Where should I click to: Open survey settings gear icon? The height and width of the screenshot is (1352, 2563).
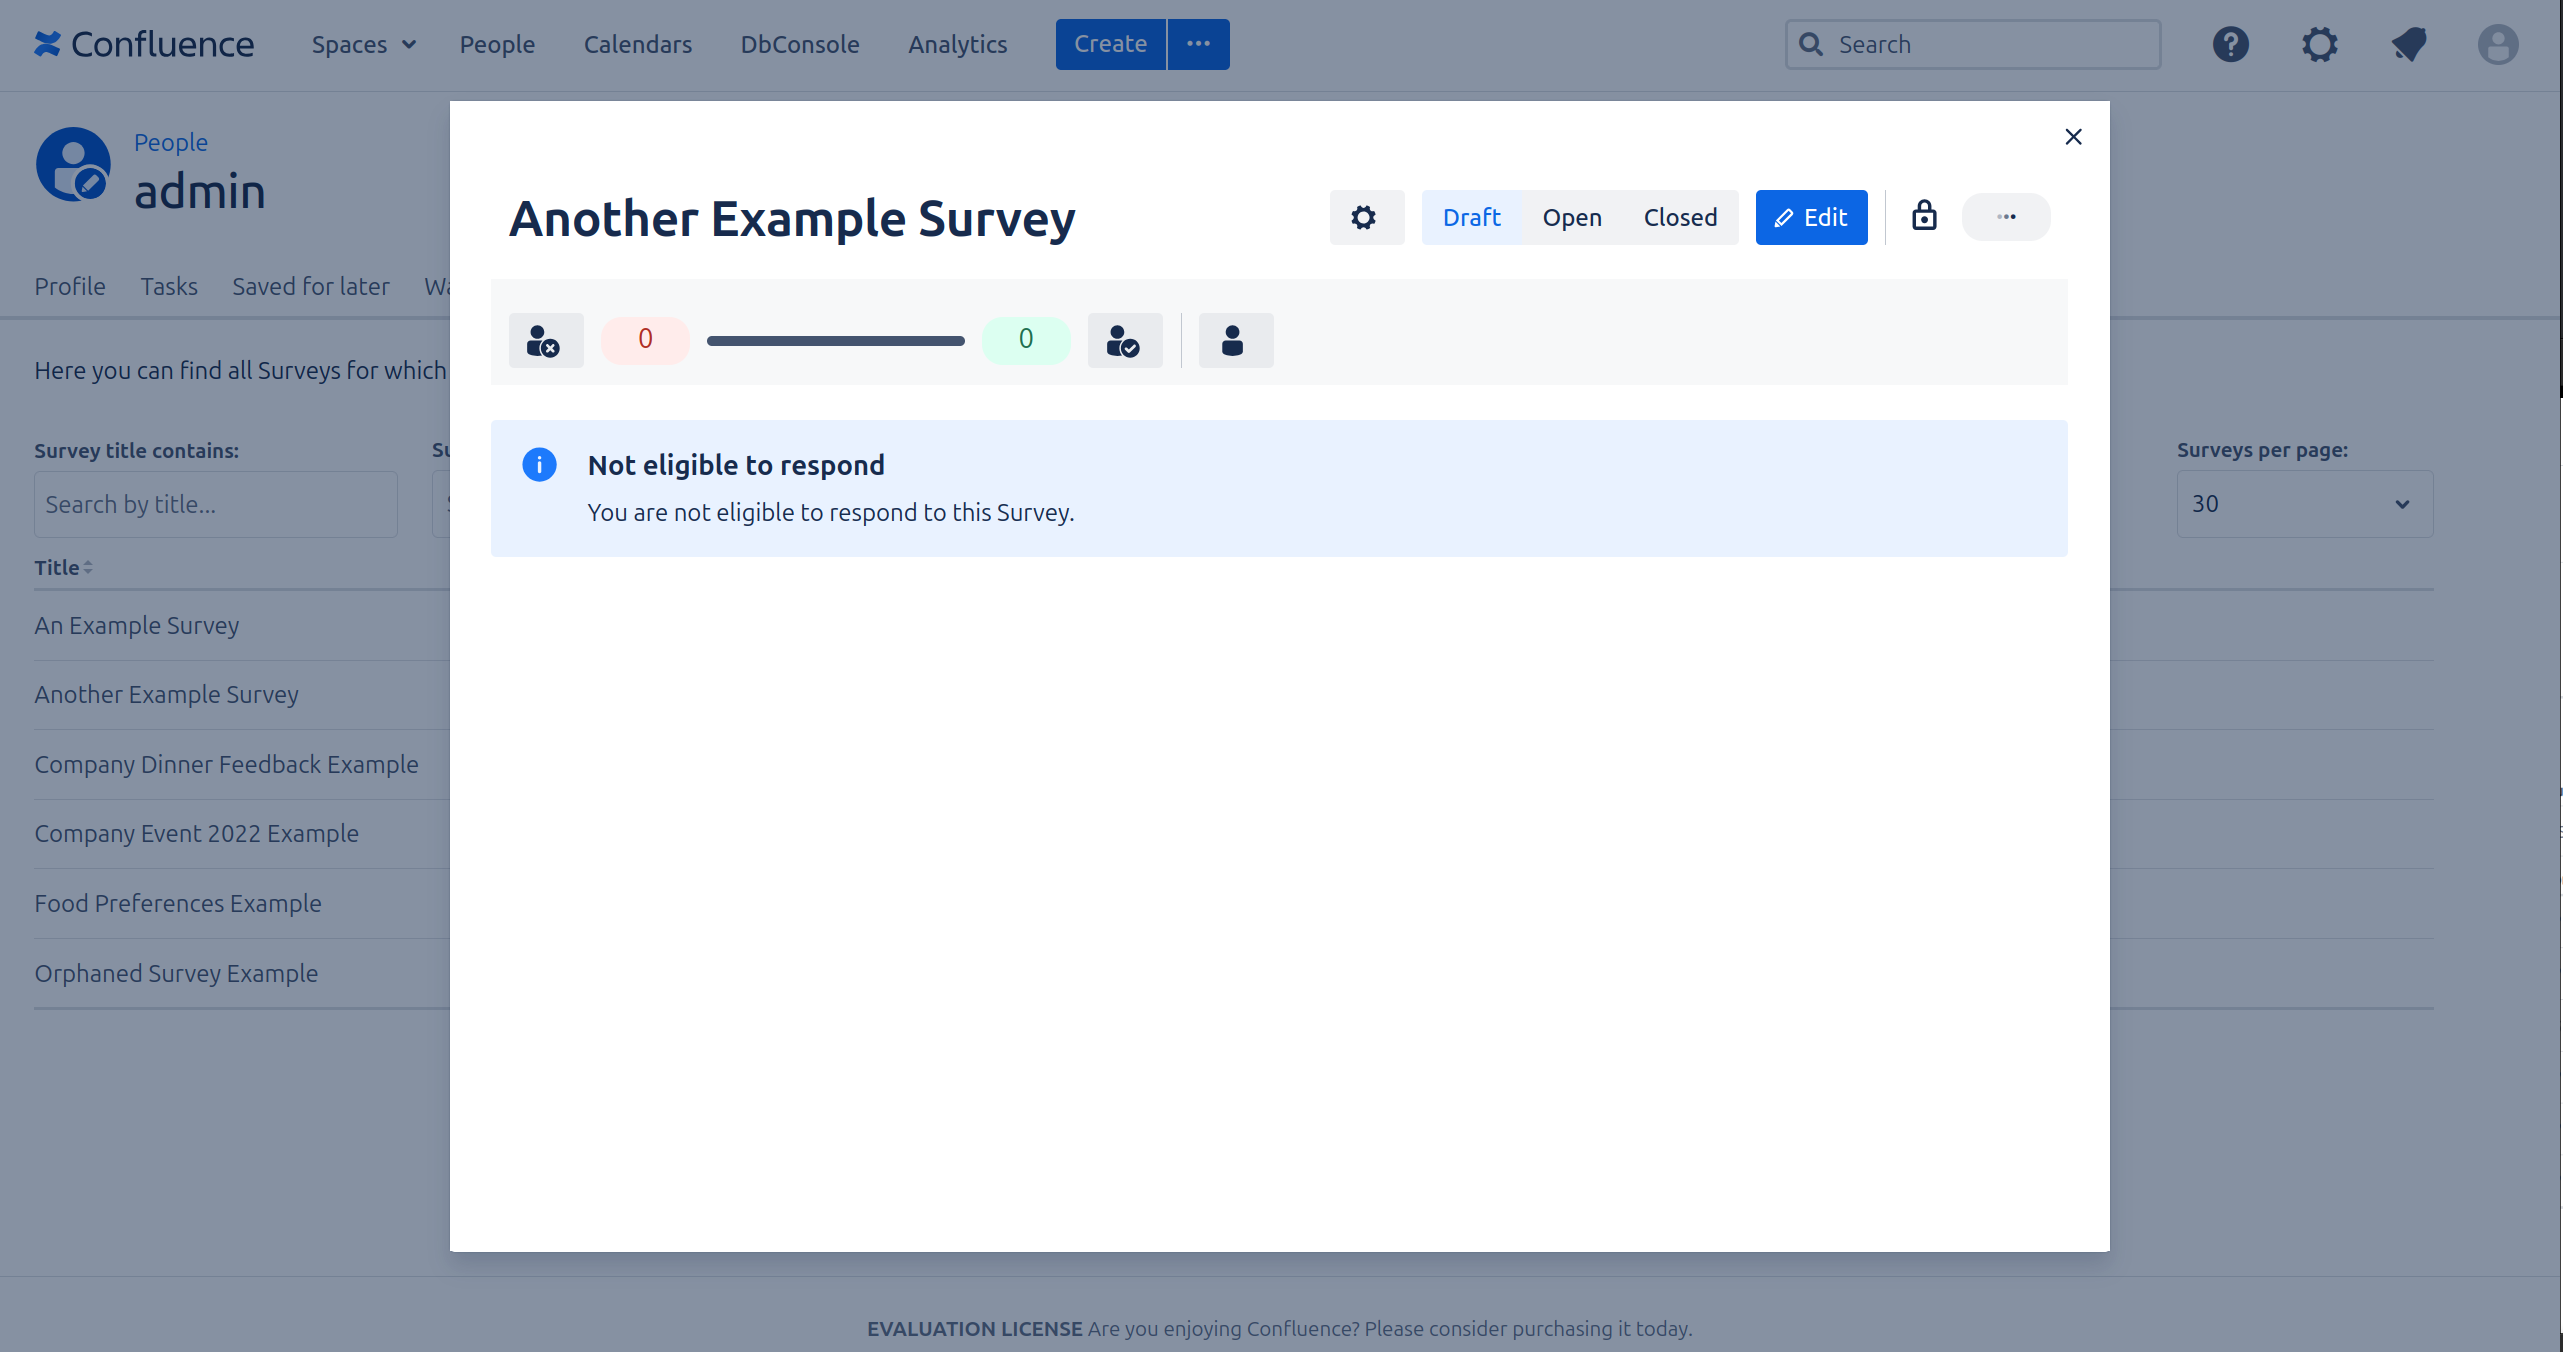coord(1365,217)
